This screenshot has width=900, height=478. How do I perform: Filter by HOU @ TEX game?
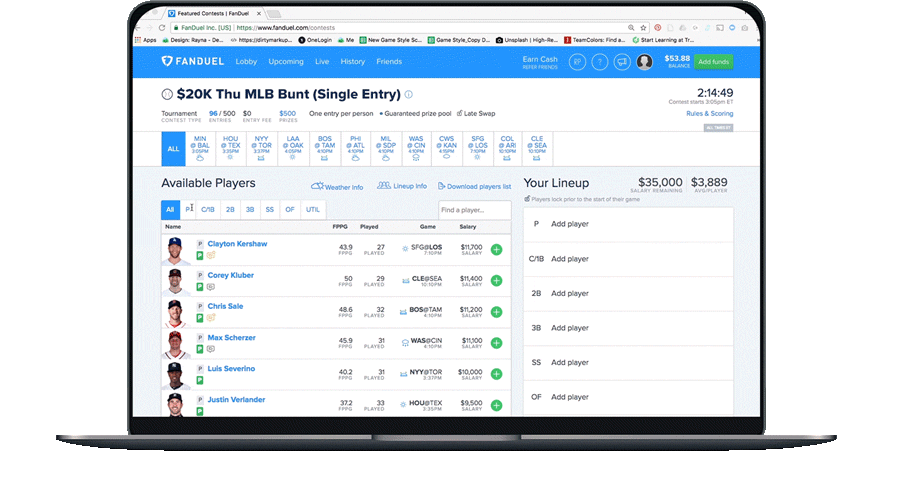pos(231,149)
